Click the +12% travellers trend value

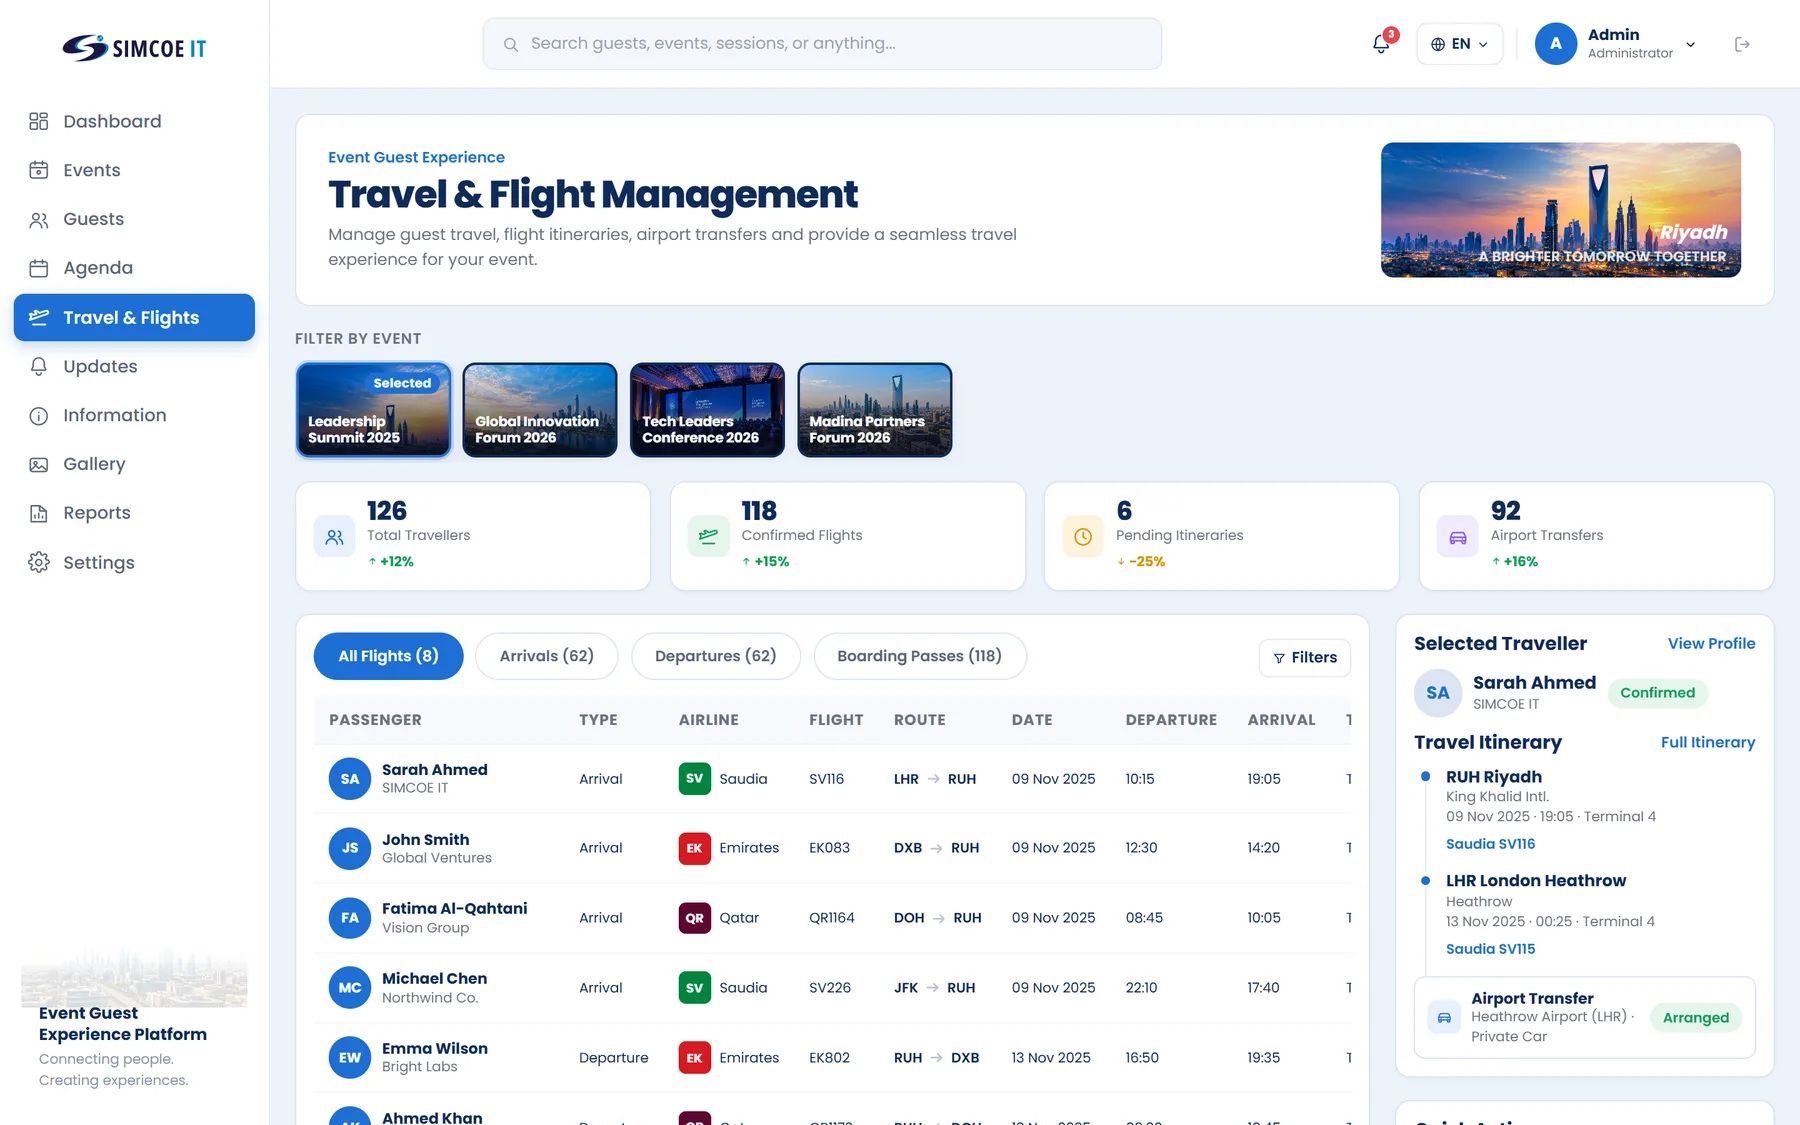[x=397, y=562]
